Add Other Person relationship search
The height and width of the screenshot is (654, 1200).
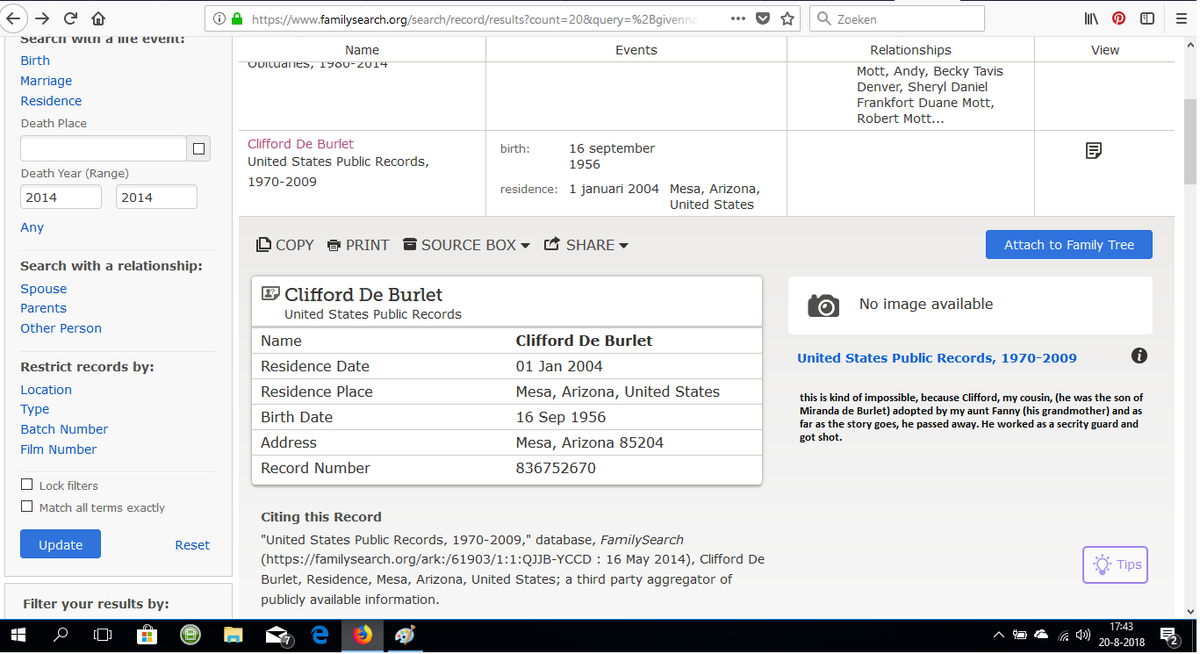coord(61,329)
